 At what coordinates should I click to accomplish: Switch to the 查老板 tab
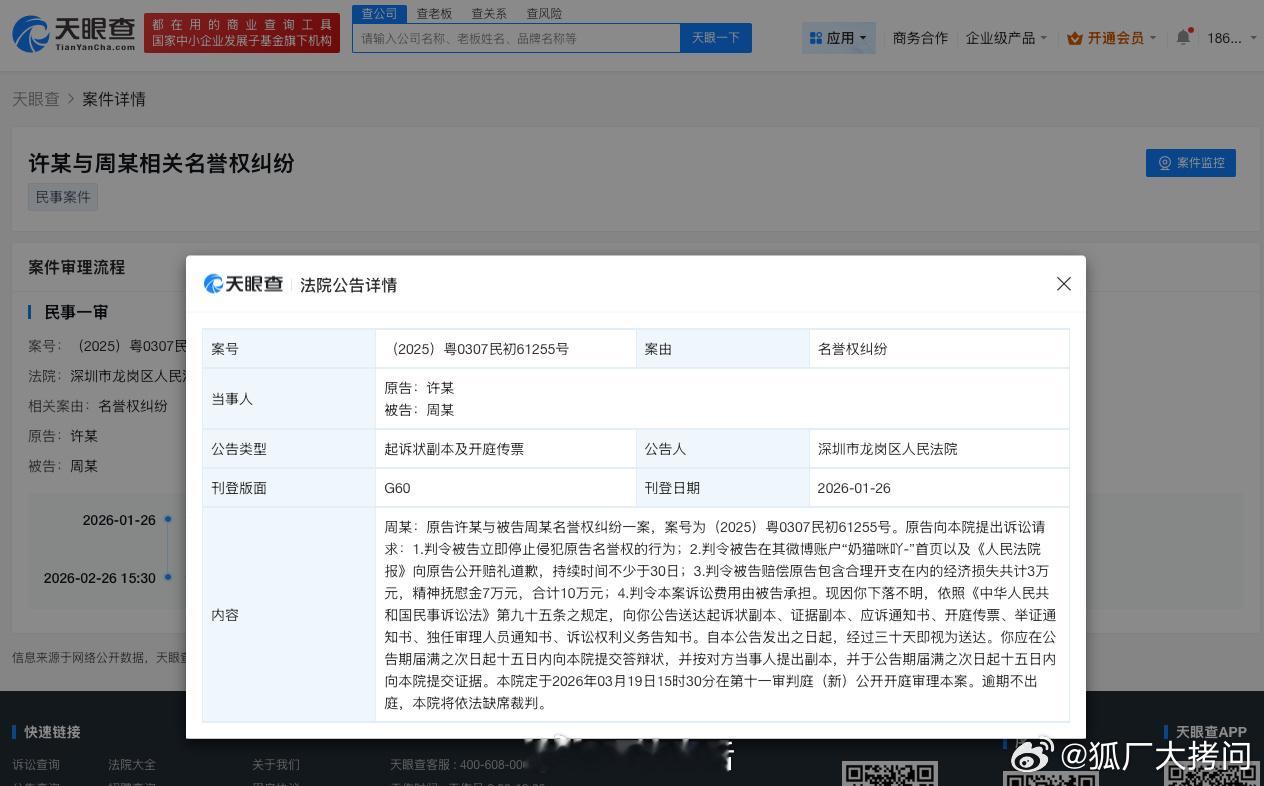[434, 13]
